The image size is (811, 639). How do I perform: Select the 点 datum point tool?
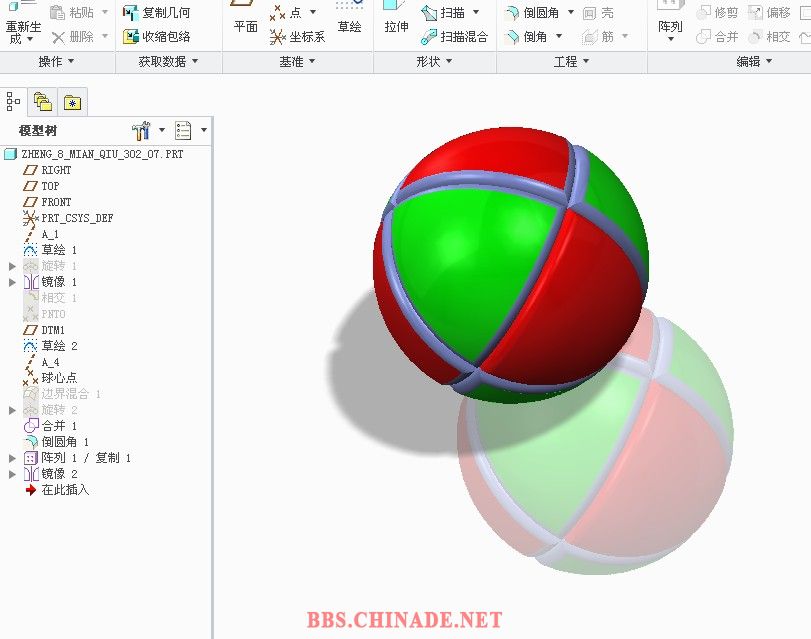pyautogui.click(x=286, y=12)
